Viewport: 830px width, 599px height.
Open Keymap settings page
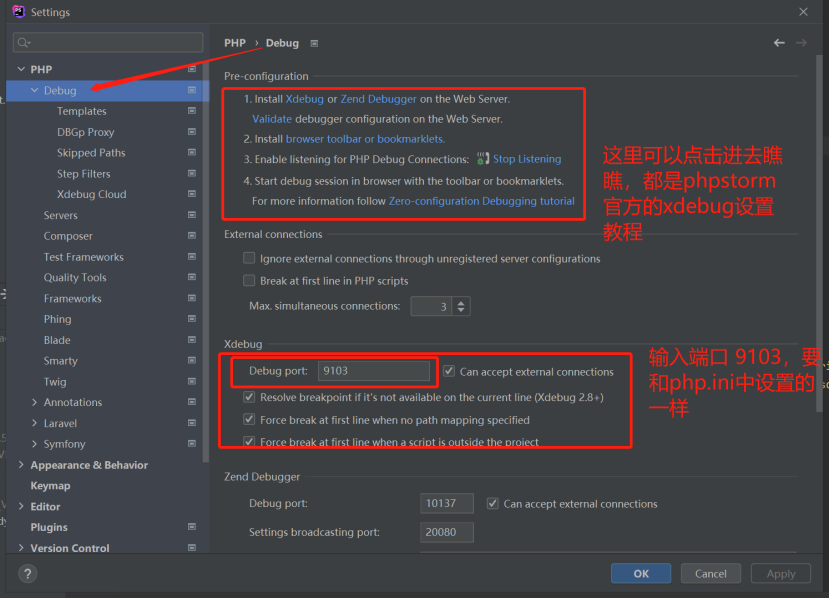(50, 486)
